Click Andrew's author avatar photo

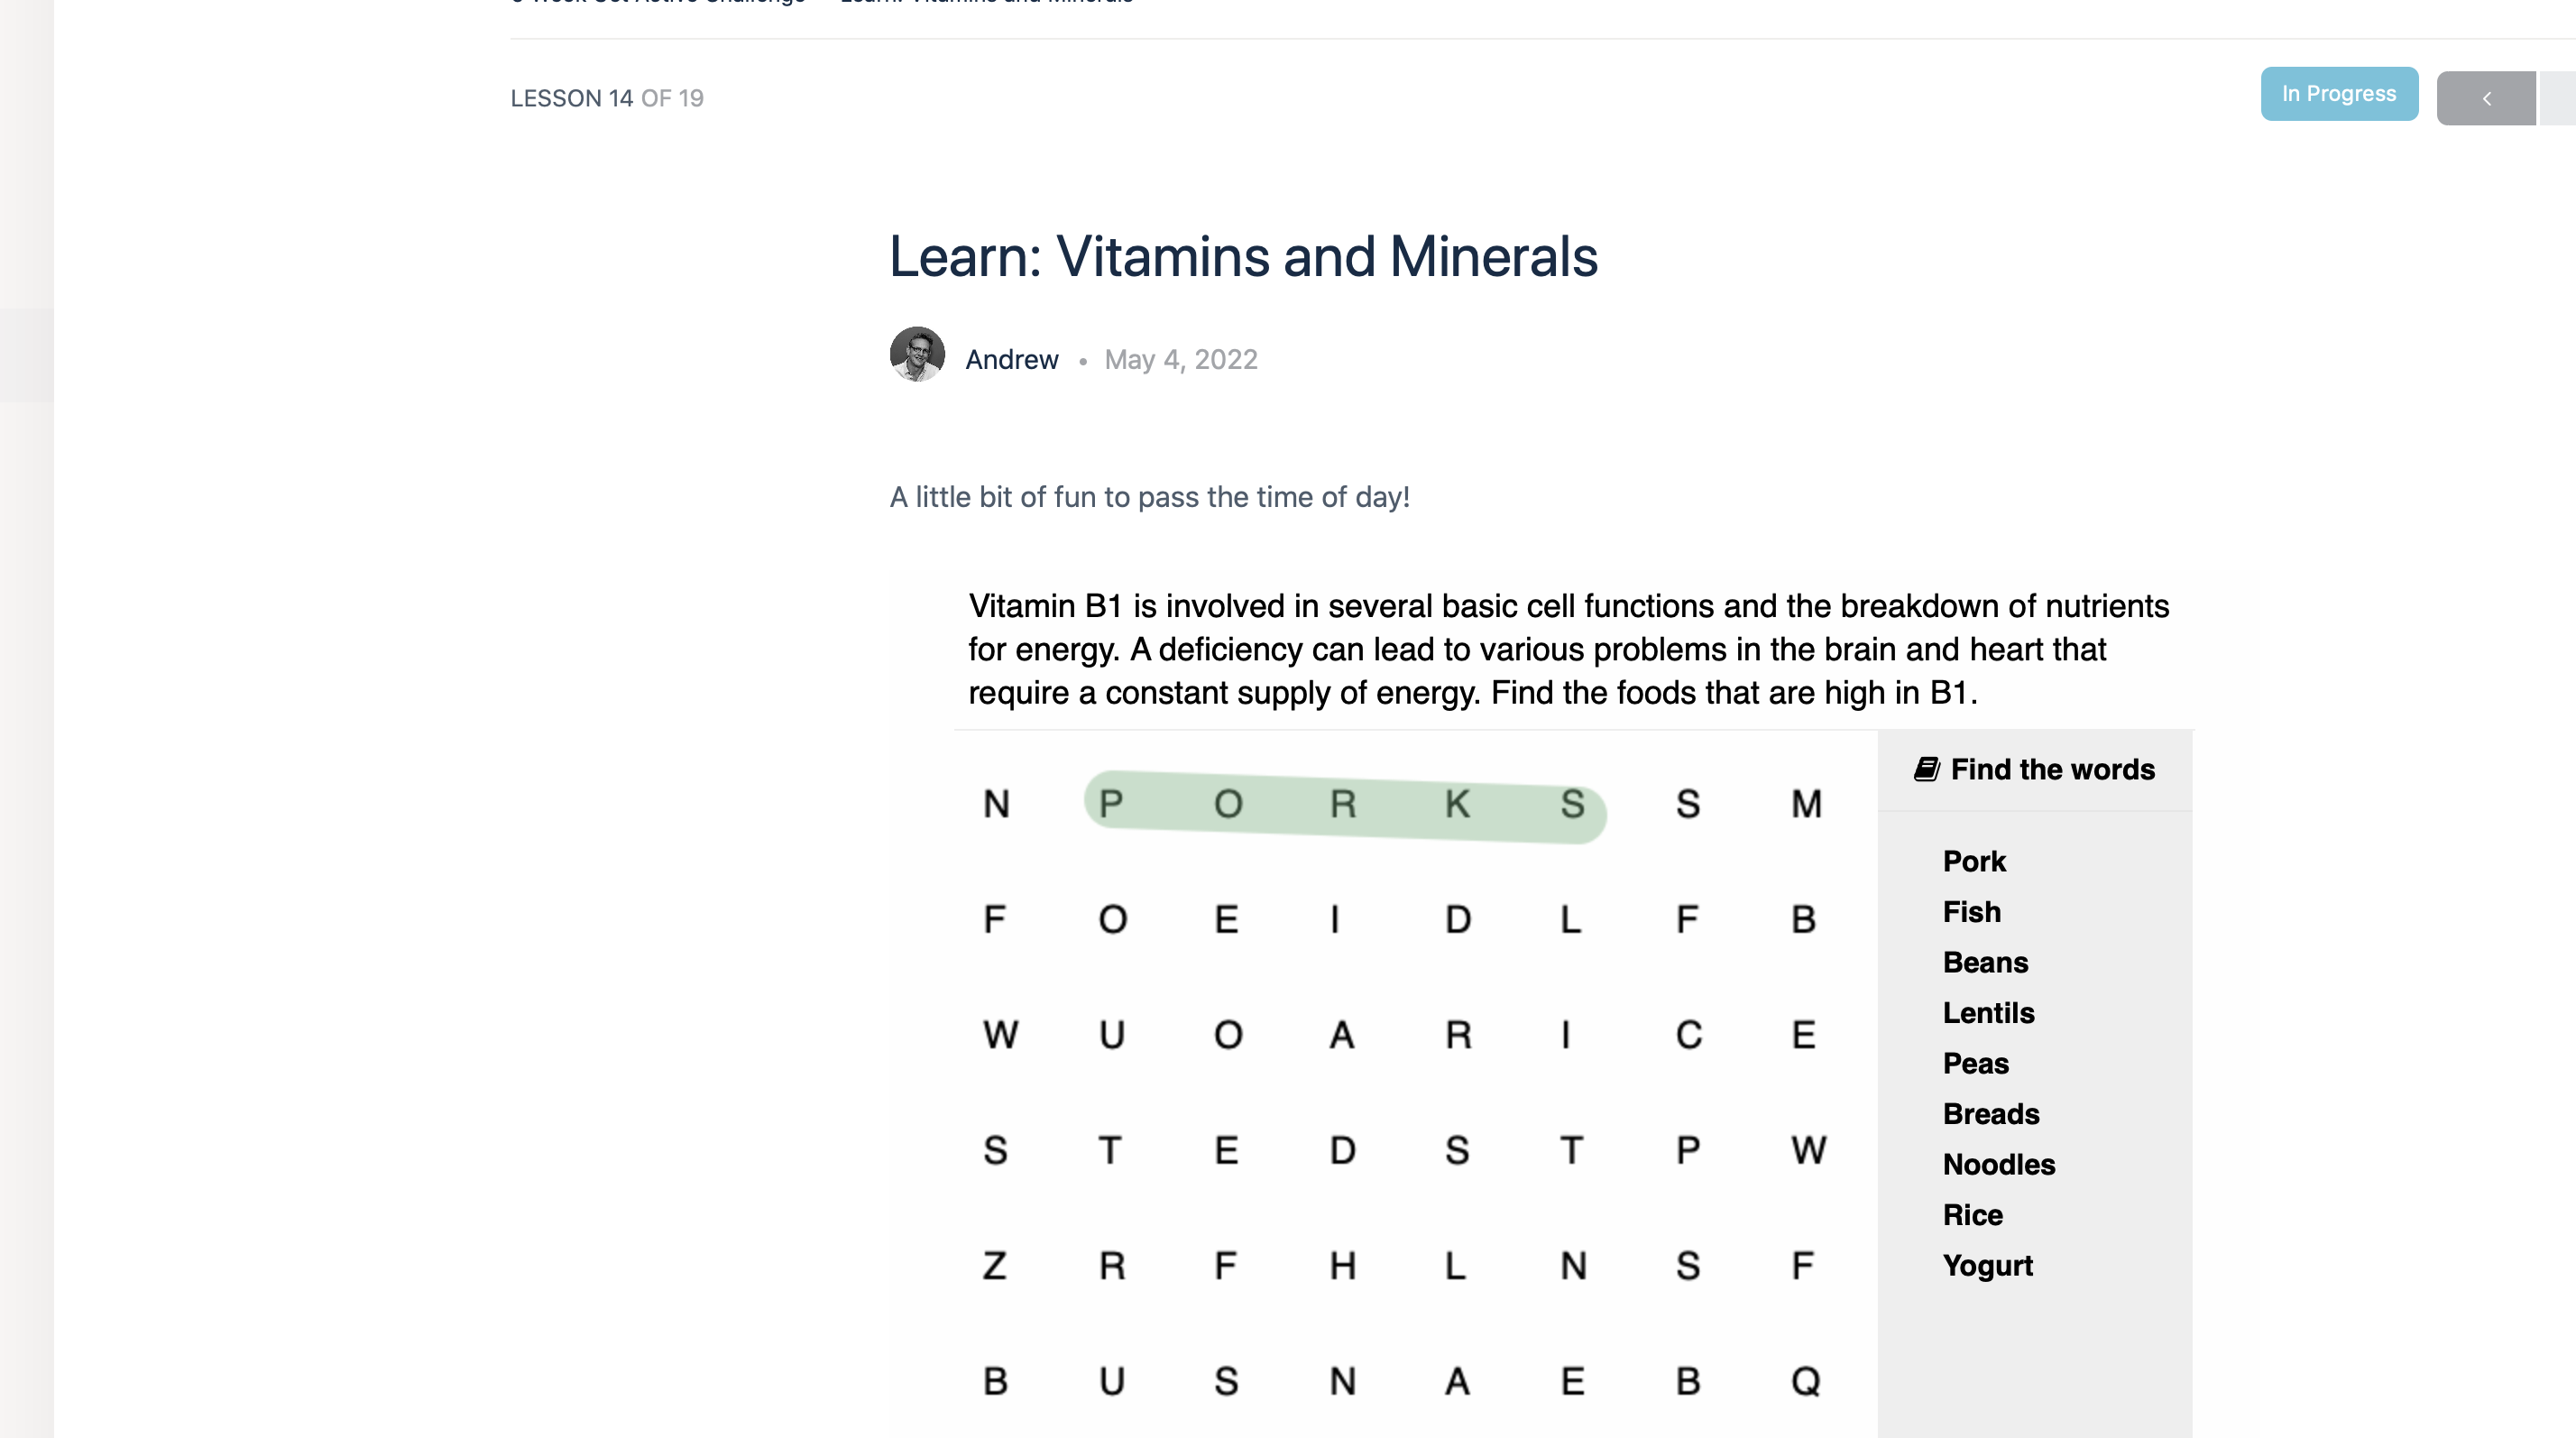pos(917,354)
